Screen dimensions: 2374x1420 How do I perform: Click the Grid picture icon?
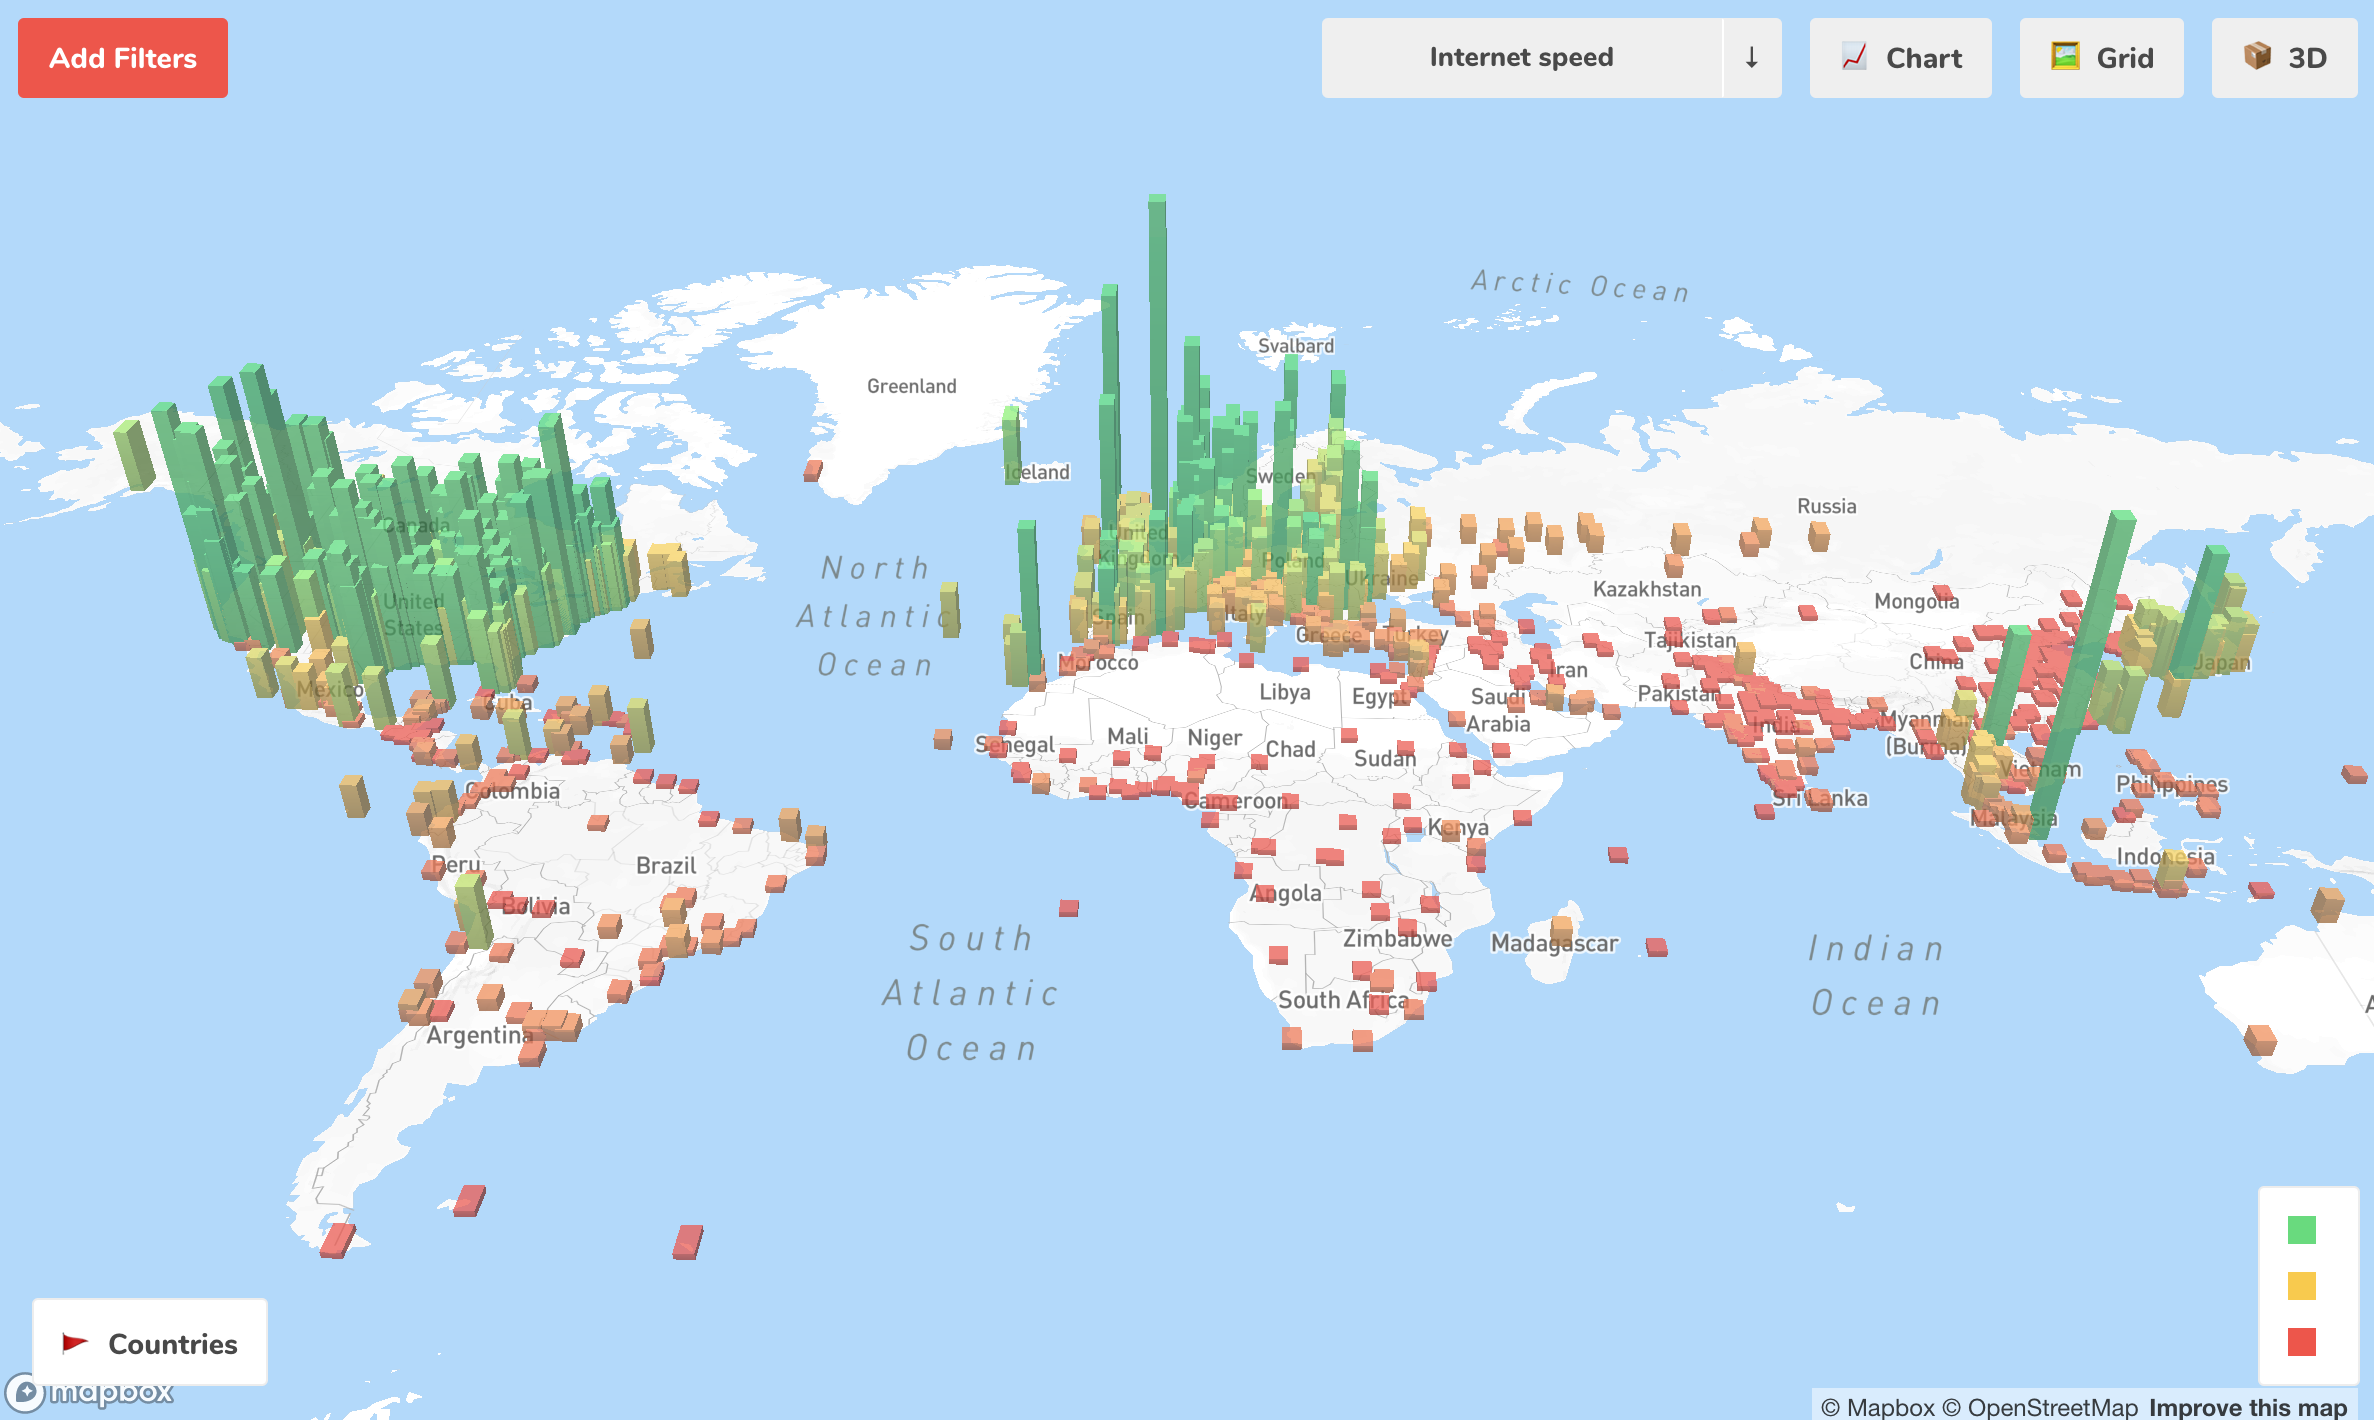[x=2065, y=56]
